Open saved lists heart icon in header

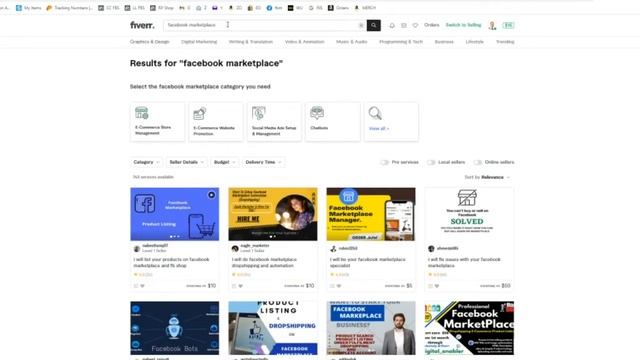click(415, 25)
